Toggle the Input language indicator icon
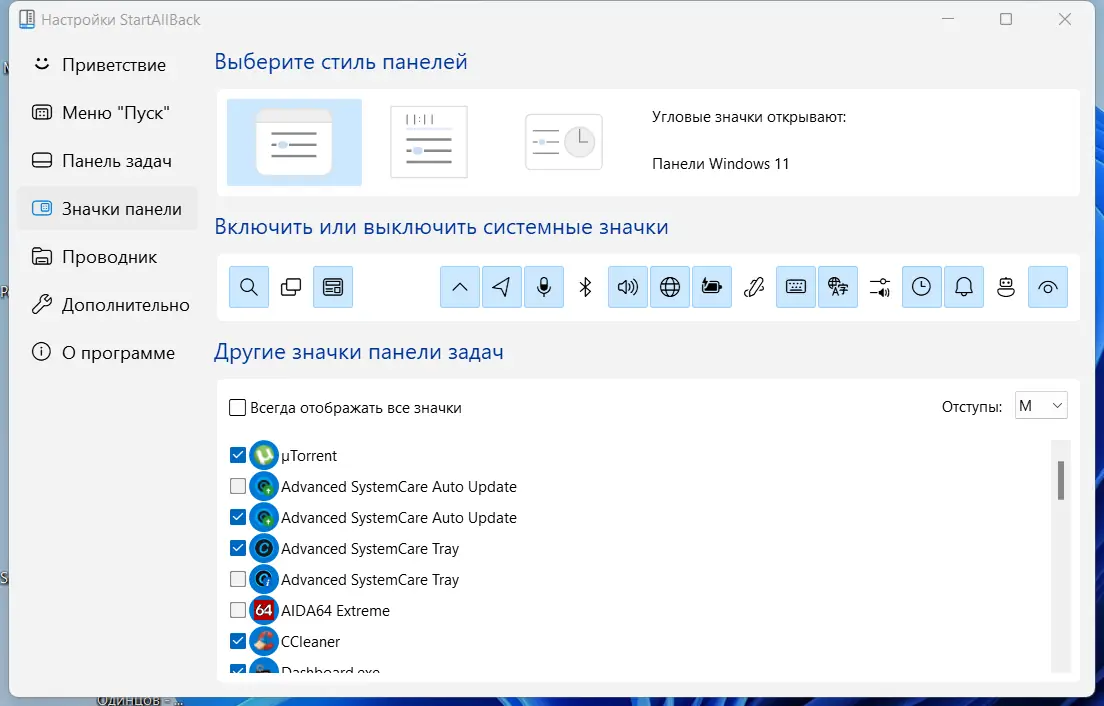Image resolution: width=1104 pixels, height=706 pixels. pyautogui.click(x=838, y=287)
